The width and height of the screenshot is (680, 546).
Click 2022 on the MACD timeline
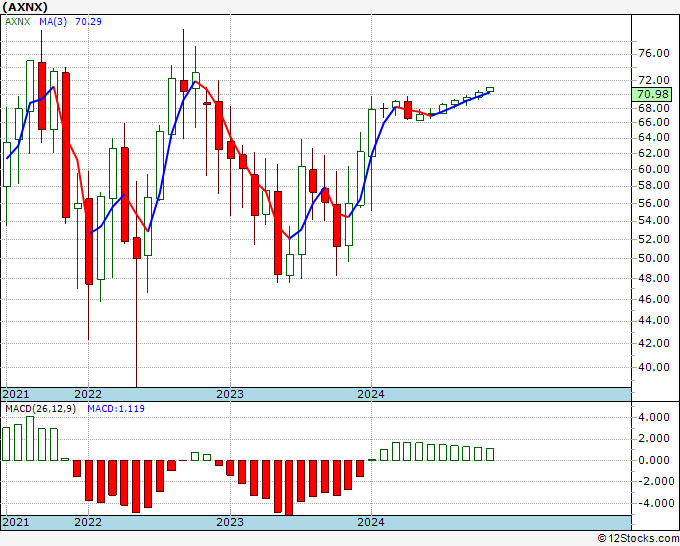pos(88,522)
